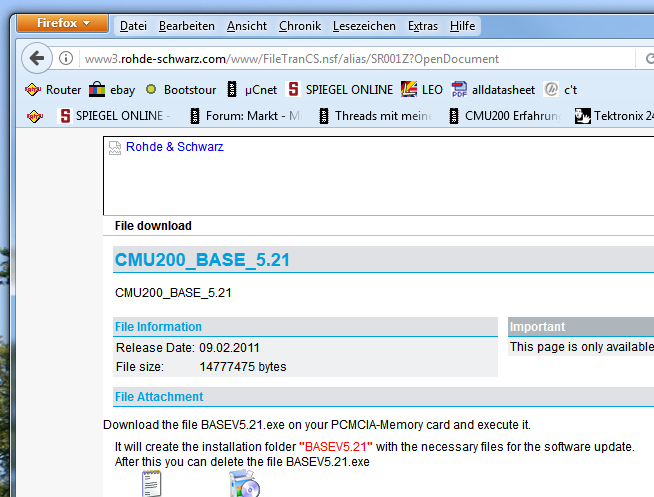Screen dimensions: 654x497
Task: Click the c't bookmark icon
Action: pyautogui.click(x=551, y=89)
